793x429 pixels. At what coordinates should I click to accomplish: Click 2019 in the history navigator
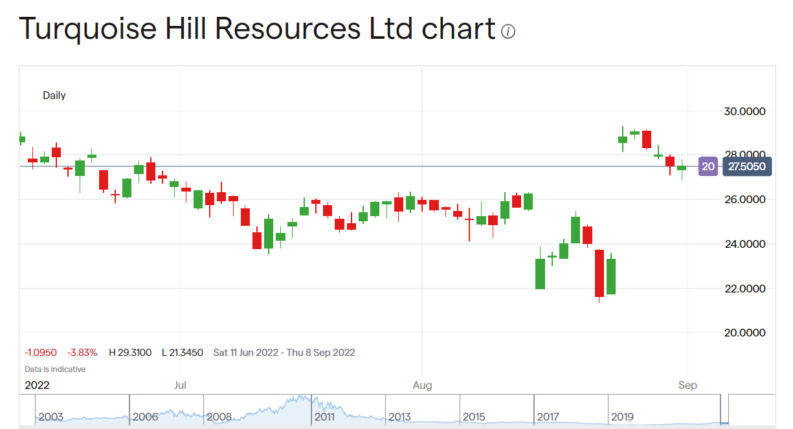622,417
